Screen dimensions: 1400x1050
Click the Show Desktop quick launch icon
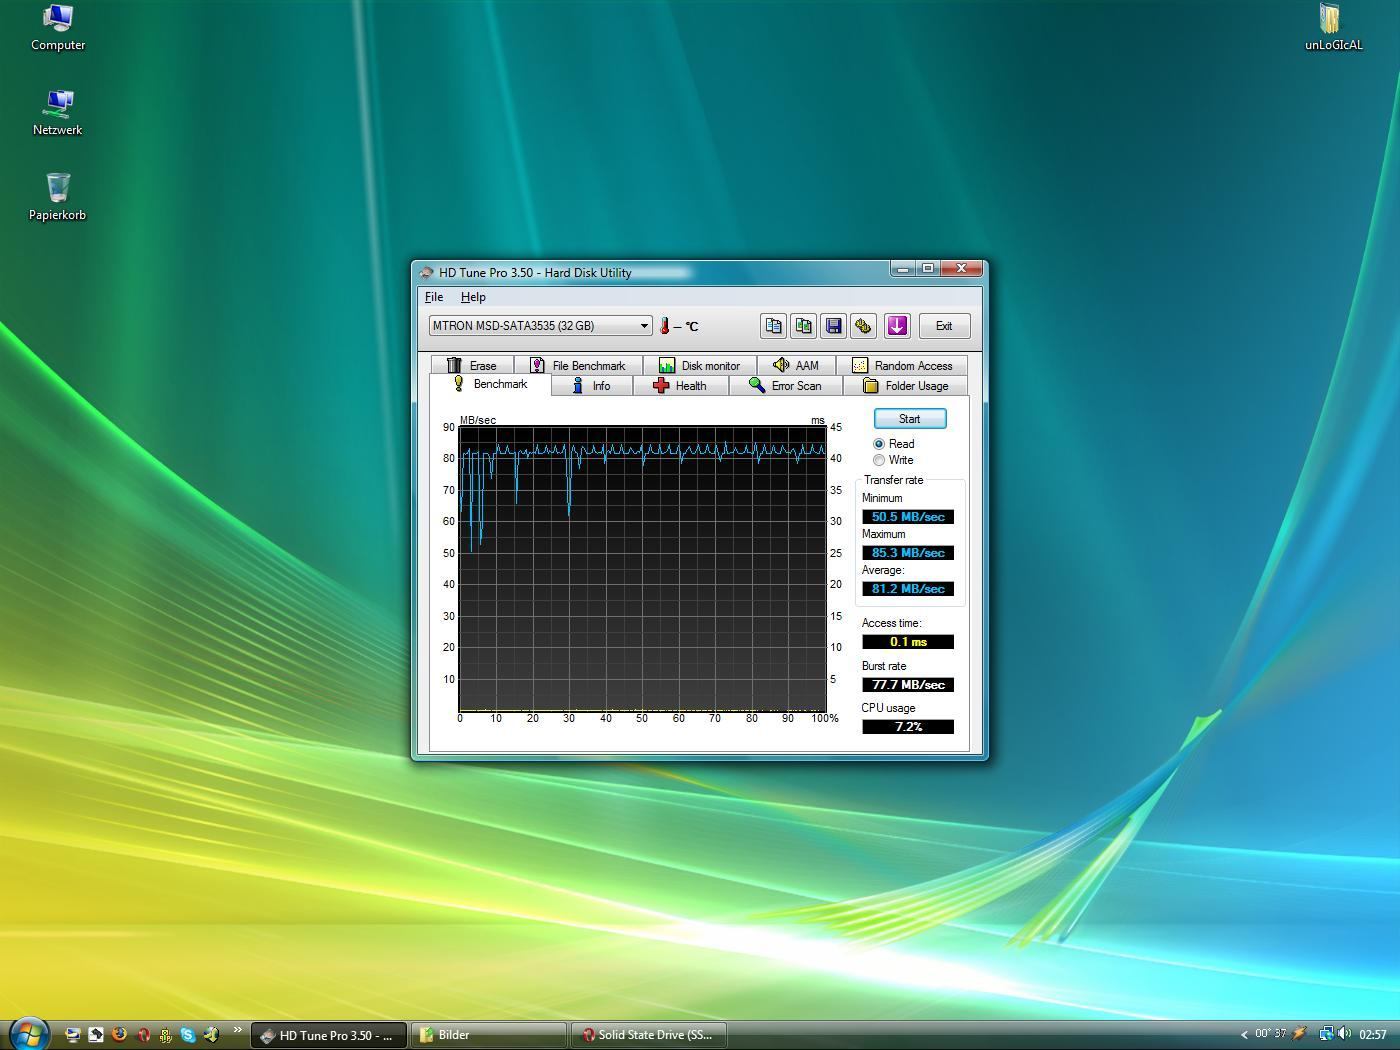point(72,1035)
